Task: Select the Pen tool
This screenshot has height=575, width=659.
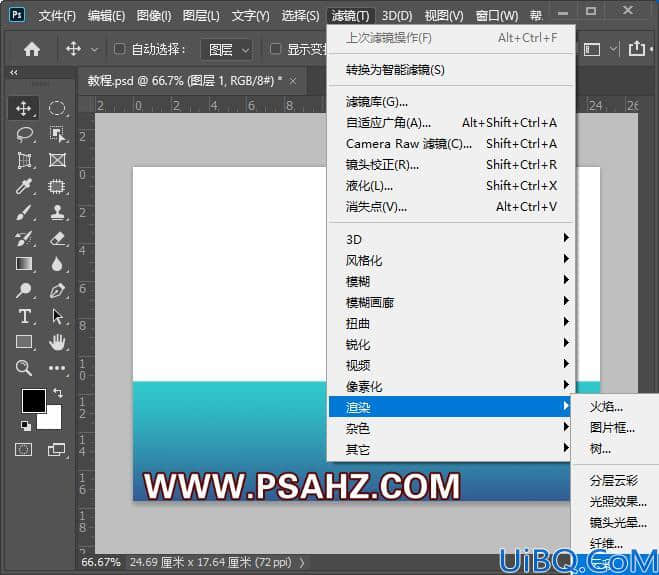Action: [57, 290]
